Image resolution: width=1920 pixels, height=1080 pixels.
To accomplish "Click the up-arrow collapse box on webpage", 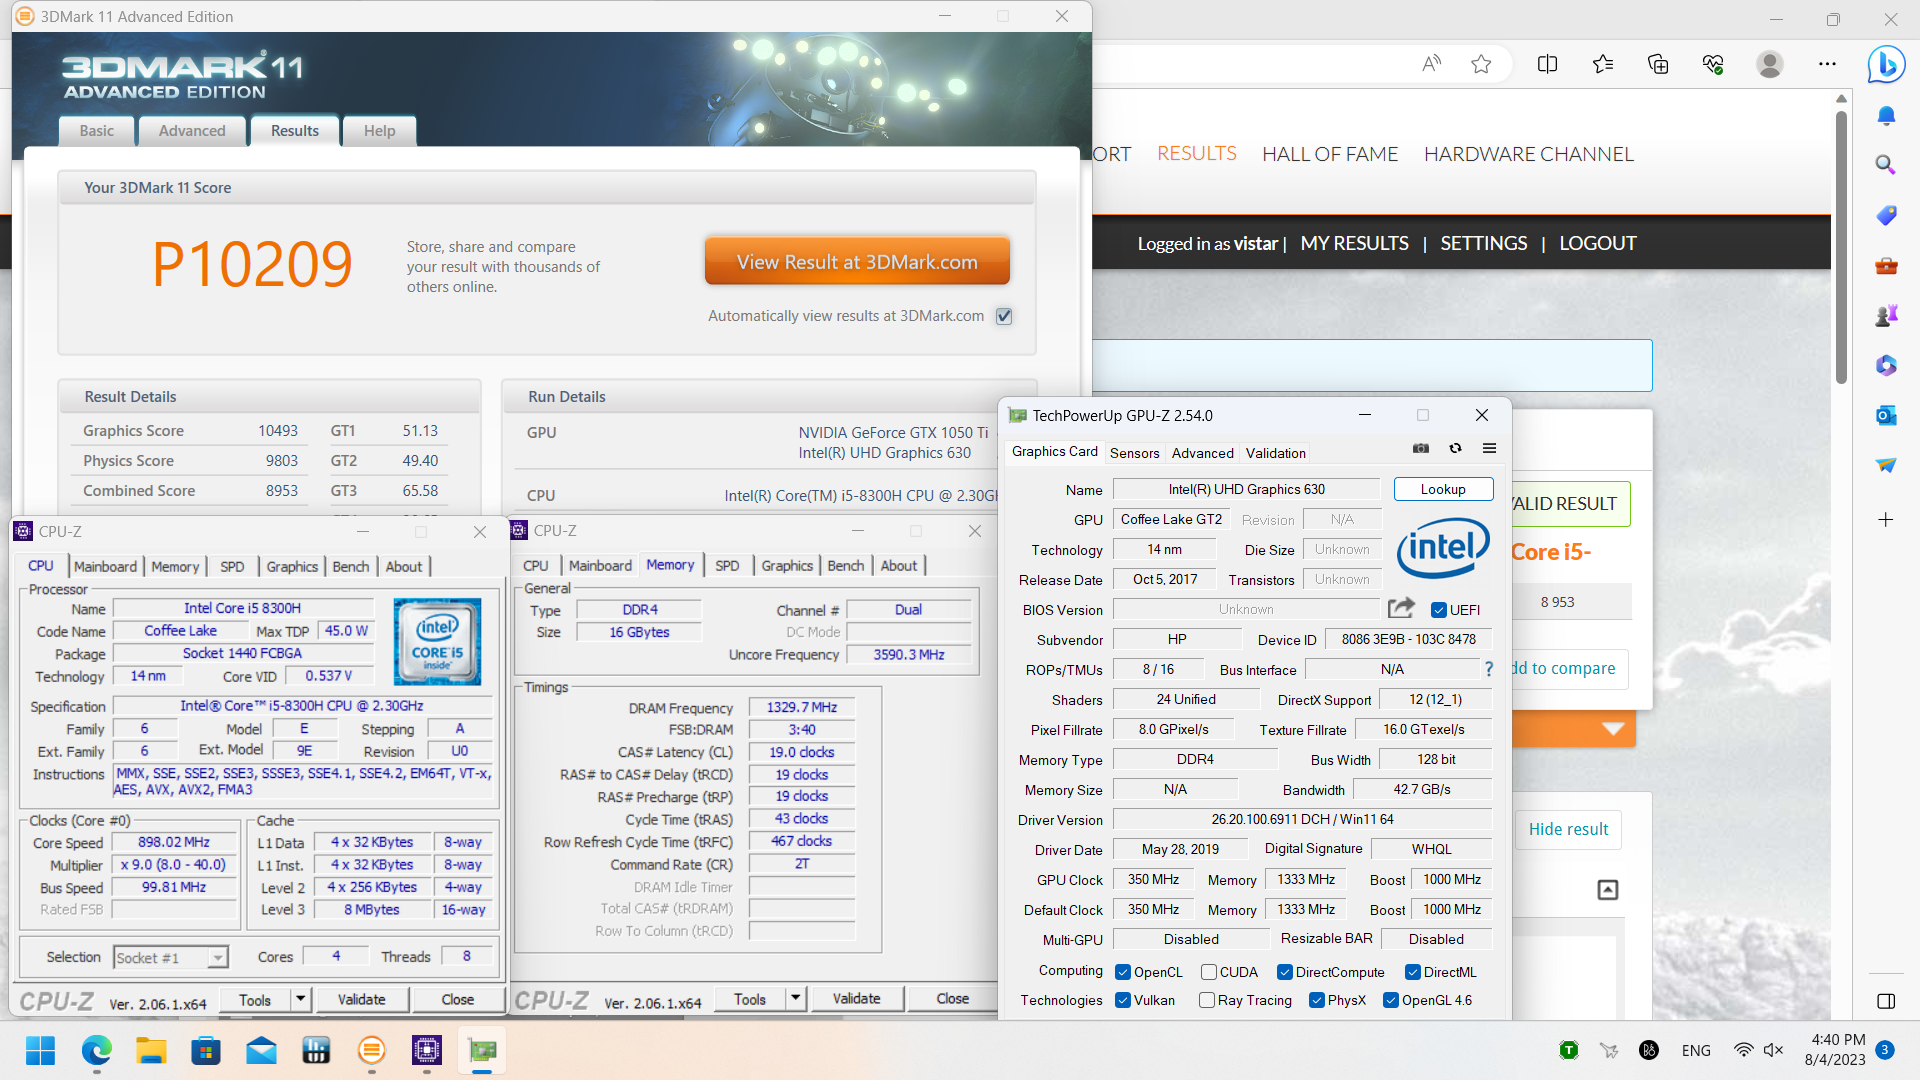I will (1607, 890).
